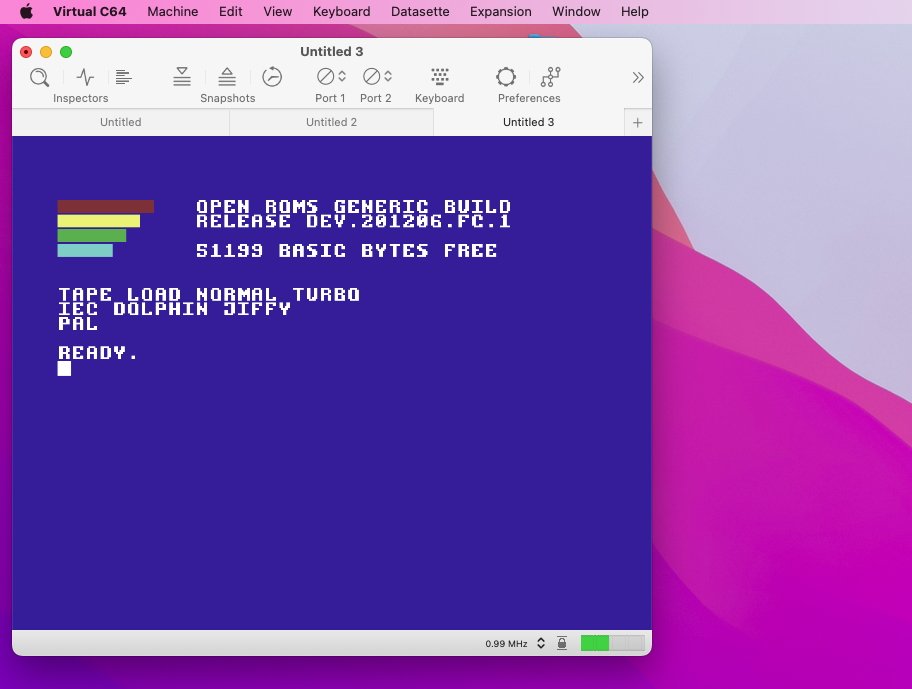Viewport: 912px width, 689px height.
Task: Click the 'IEC DOLPHIN JIFFY' line
Action: (x=174, y=309)
